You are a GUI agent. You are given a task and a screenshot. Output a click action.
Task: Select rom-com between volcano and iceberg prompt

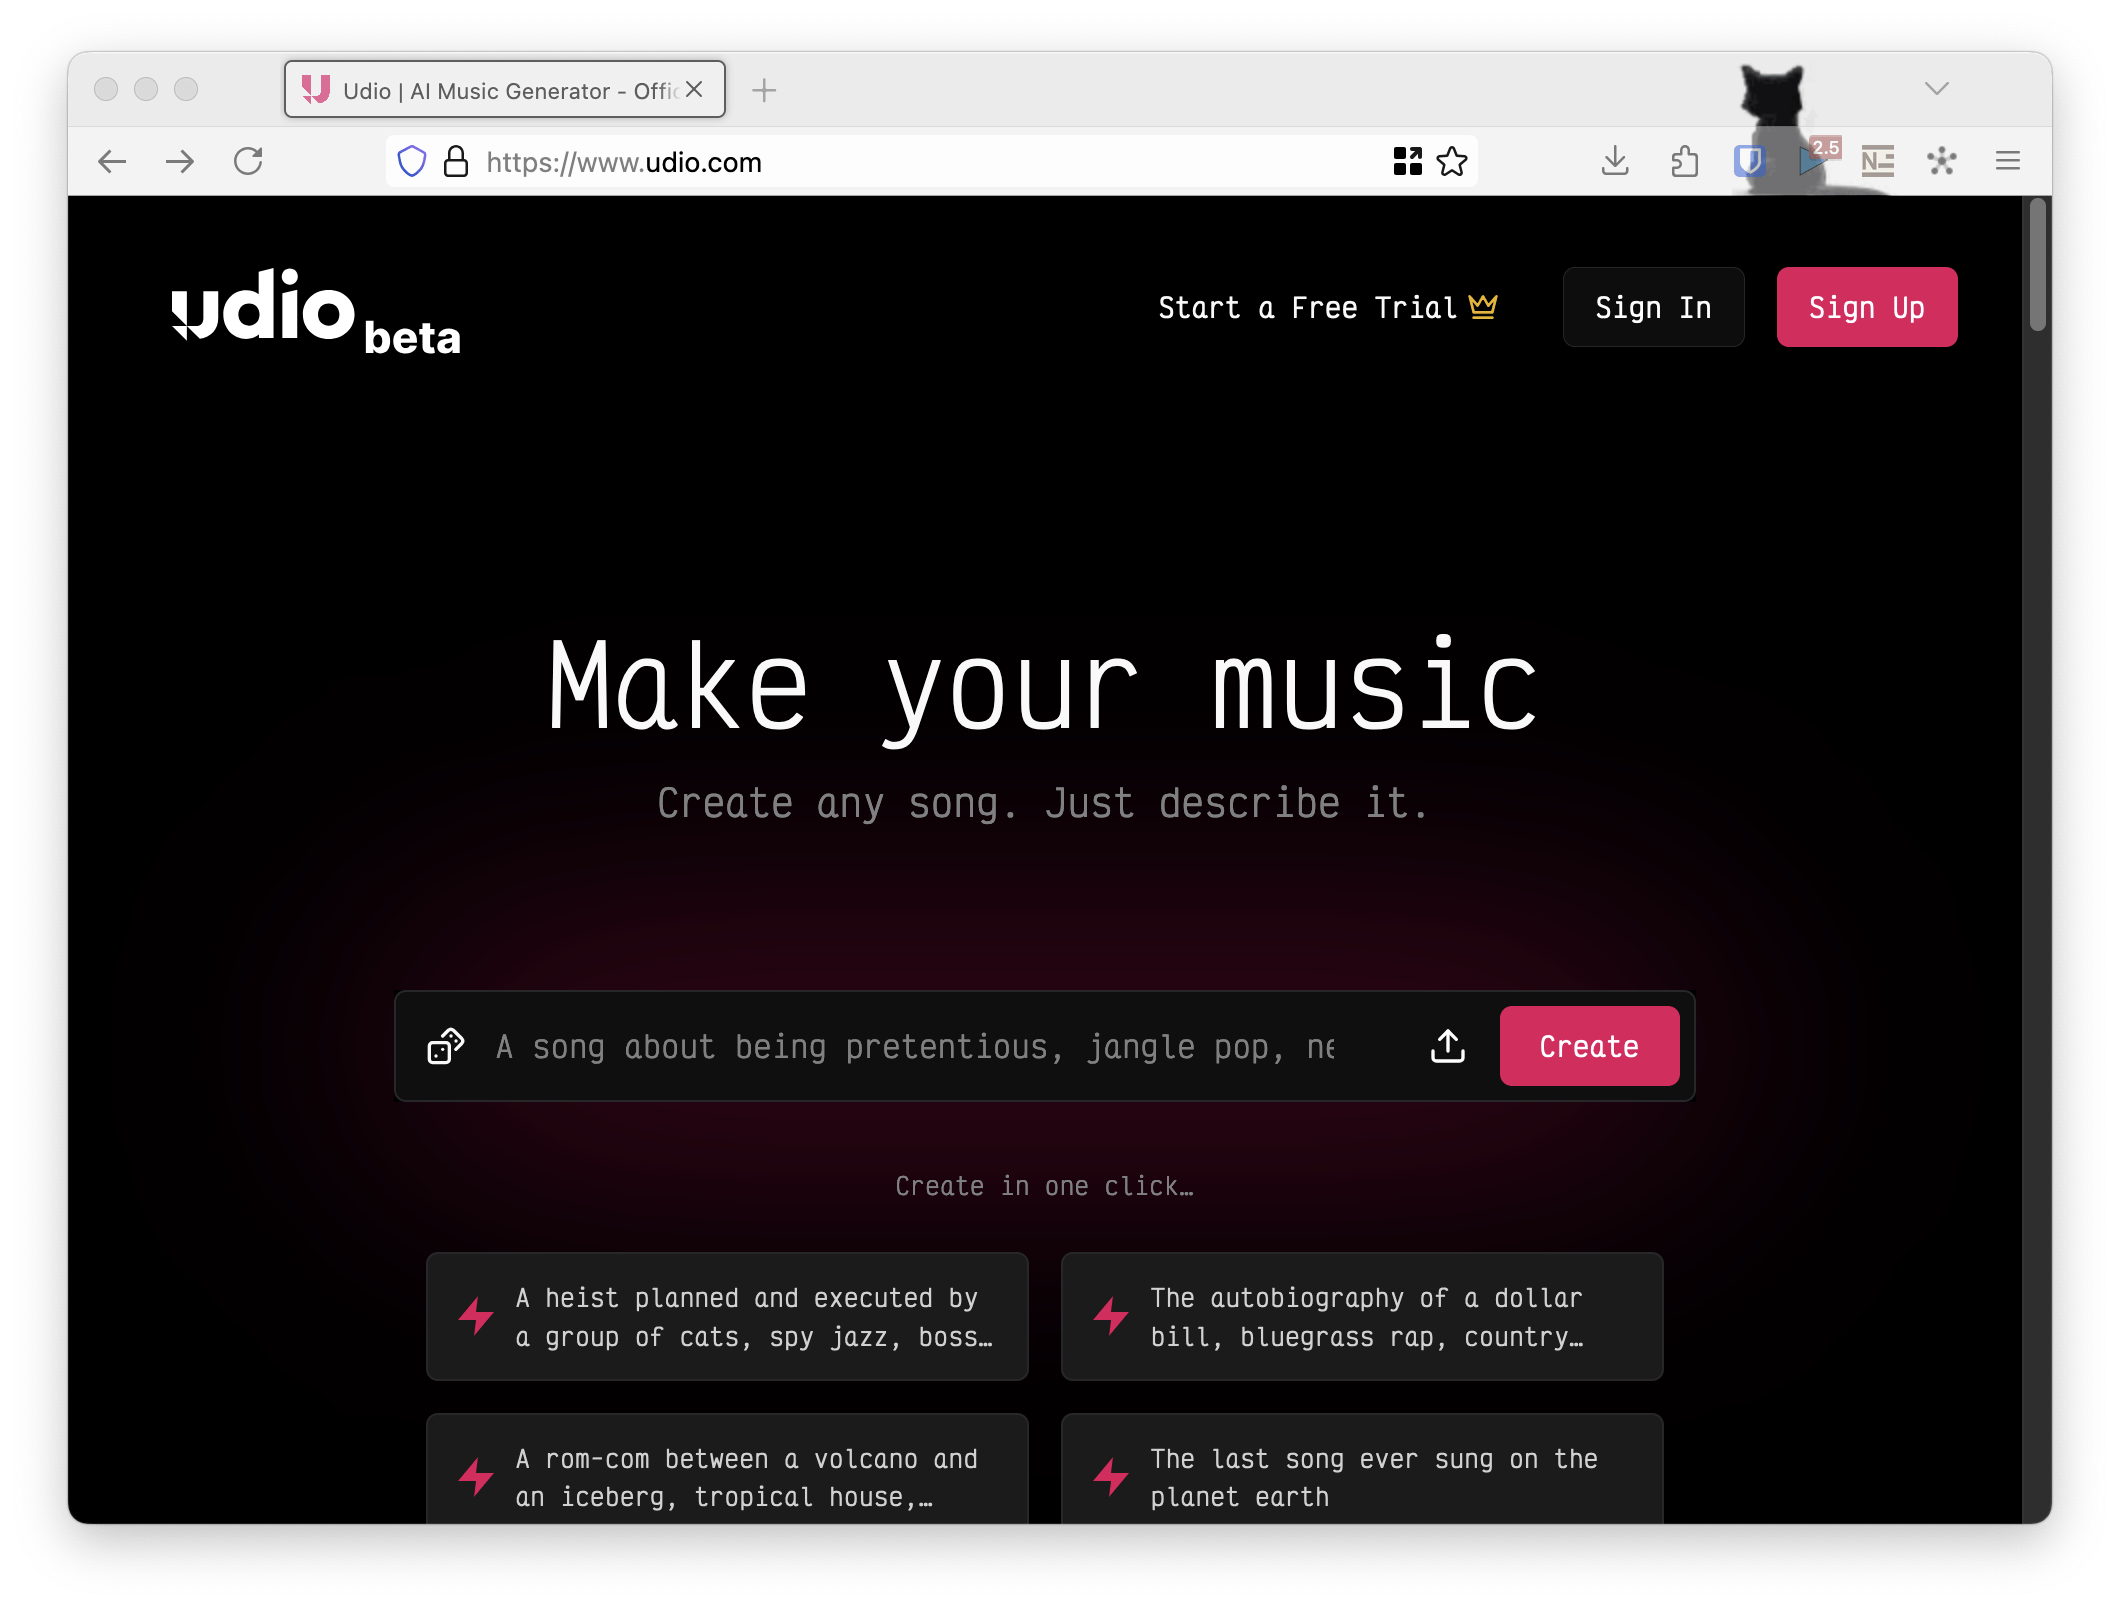(x=727, y=1470)
